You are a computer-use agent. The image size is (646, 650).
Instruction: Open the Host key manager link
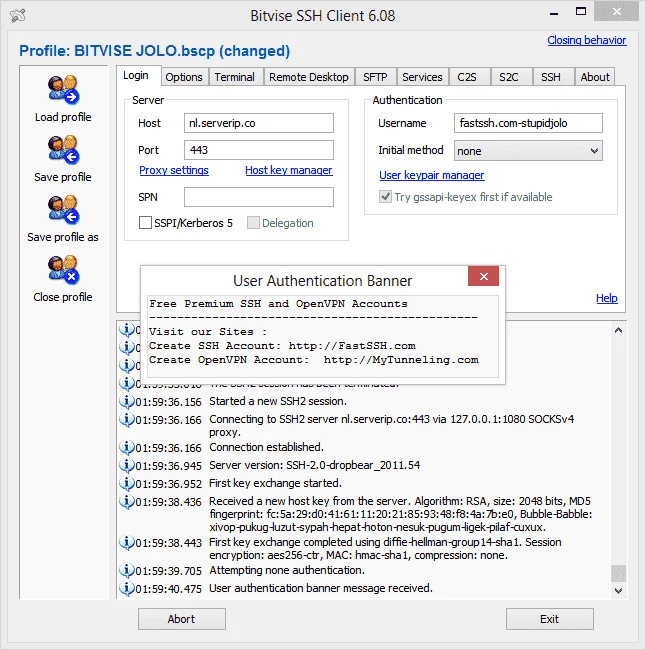pyautogui.click(x=289, y=170)
